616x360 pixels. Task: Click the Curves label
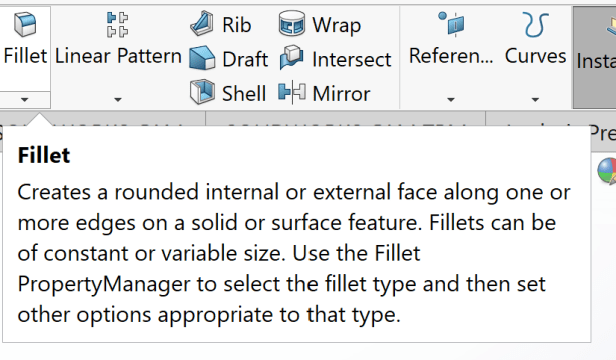535,56
